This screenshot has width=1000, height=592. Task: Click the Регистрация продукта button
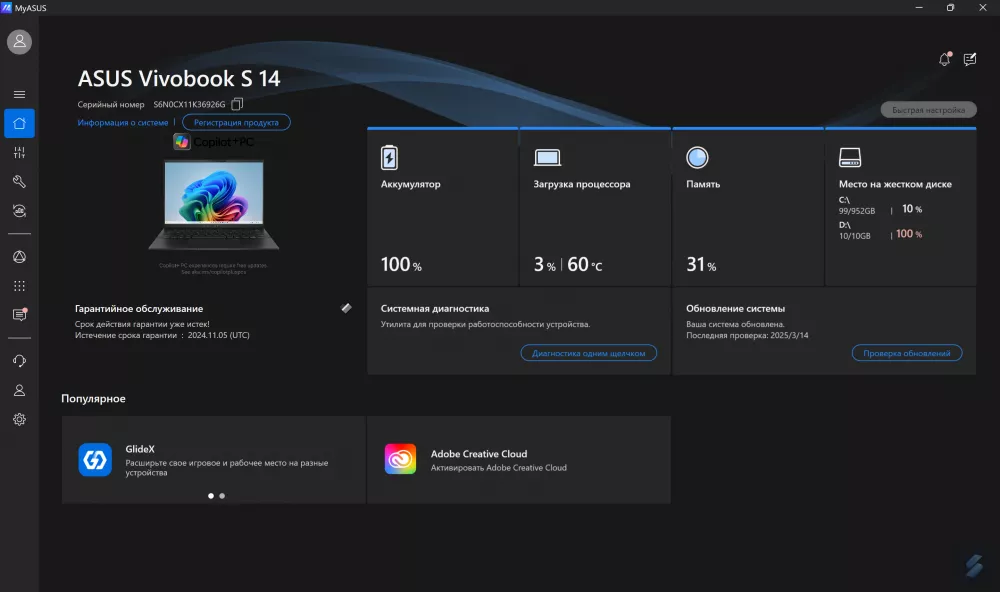236,122
